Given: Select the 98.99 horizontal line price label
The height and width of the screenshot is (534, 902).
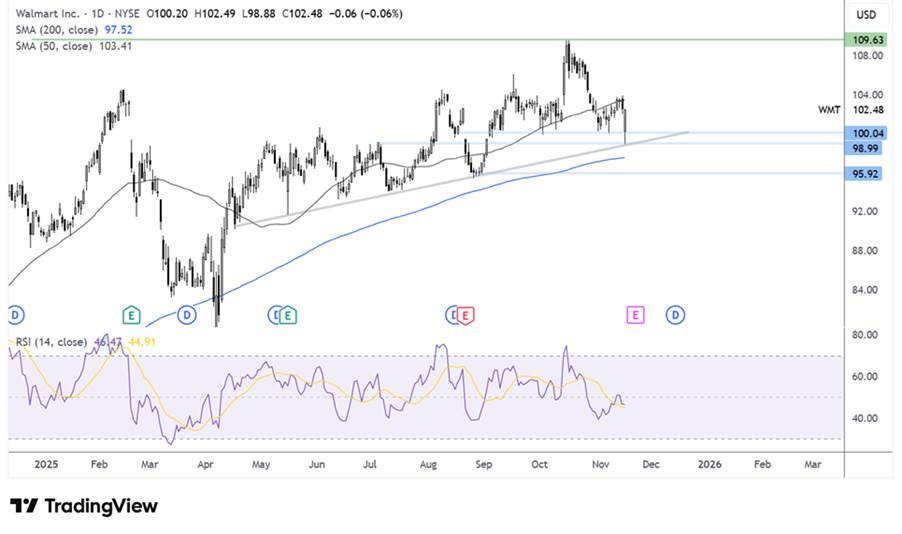Looking at the screenshot, I should tap(865, 148).
